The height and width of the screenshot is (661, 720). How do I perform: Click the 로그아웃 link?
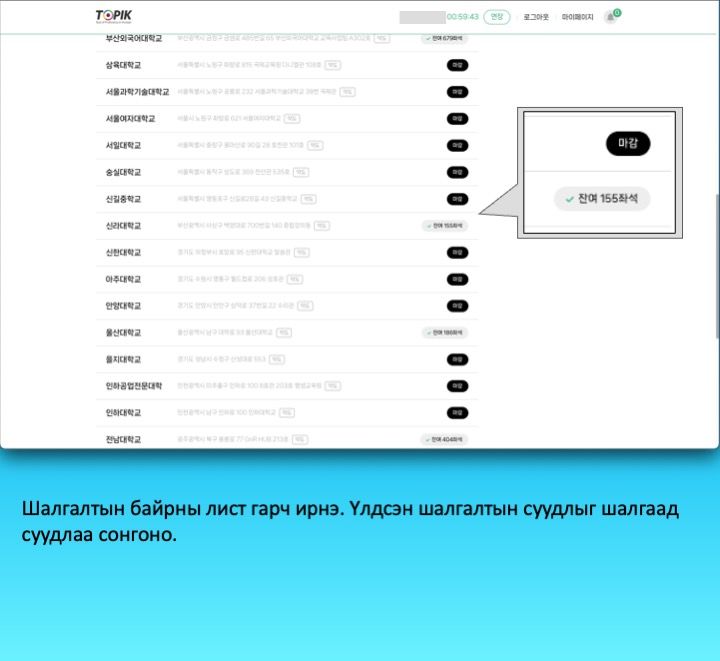point(536,17)
